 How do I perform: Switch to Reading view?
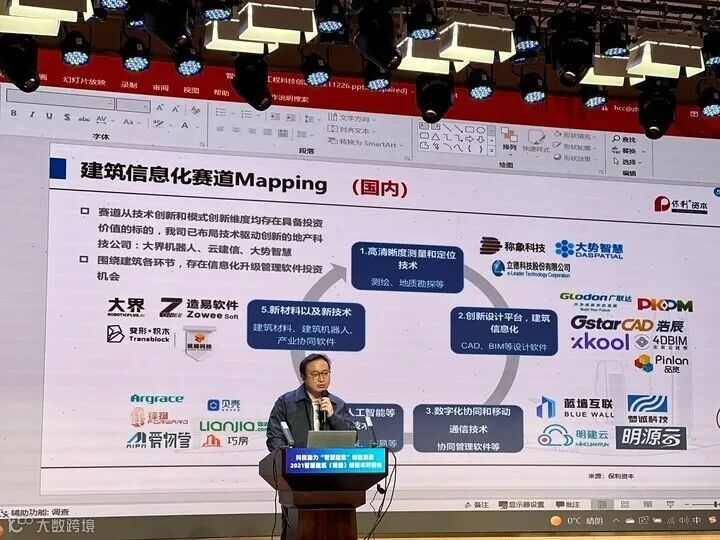(x=647, y=504)
